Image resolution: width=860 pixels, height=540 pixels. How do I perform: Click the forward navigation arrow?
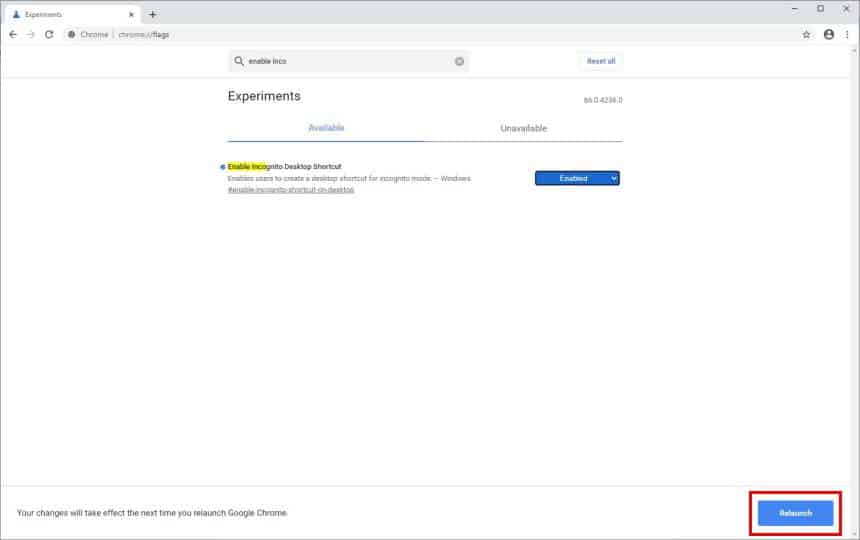click(x=31, y=35)
